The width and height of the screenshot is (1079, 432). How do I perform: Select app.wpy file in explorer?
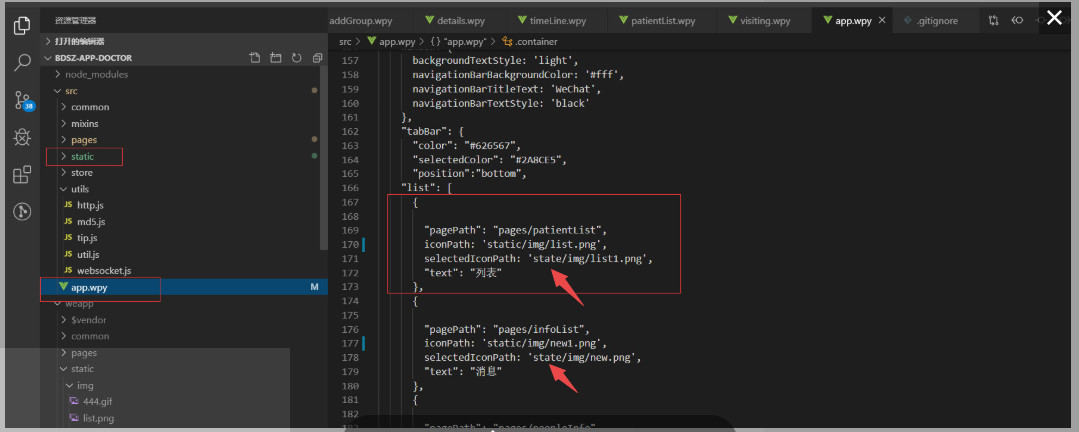pos(89,288)
